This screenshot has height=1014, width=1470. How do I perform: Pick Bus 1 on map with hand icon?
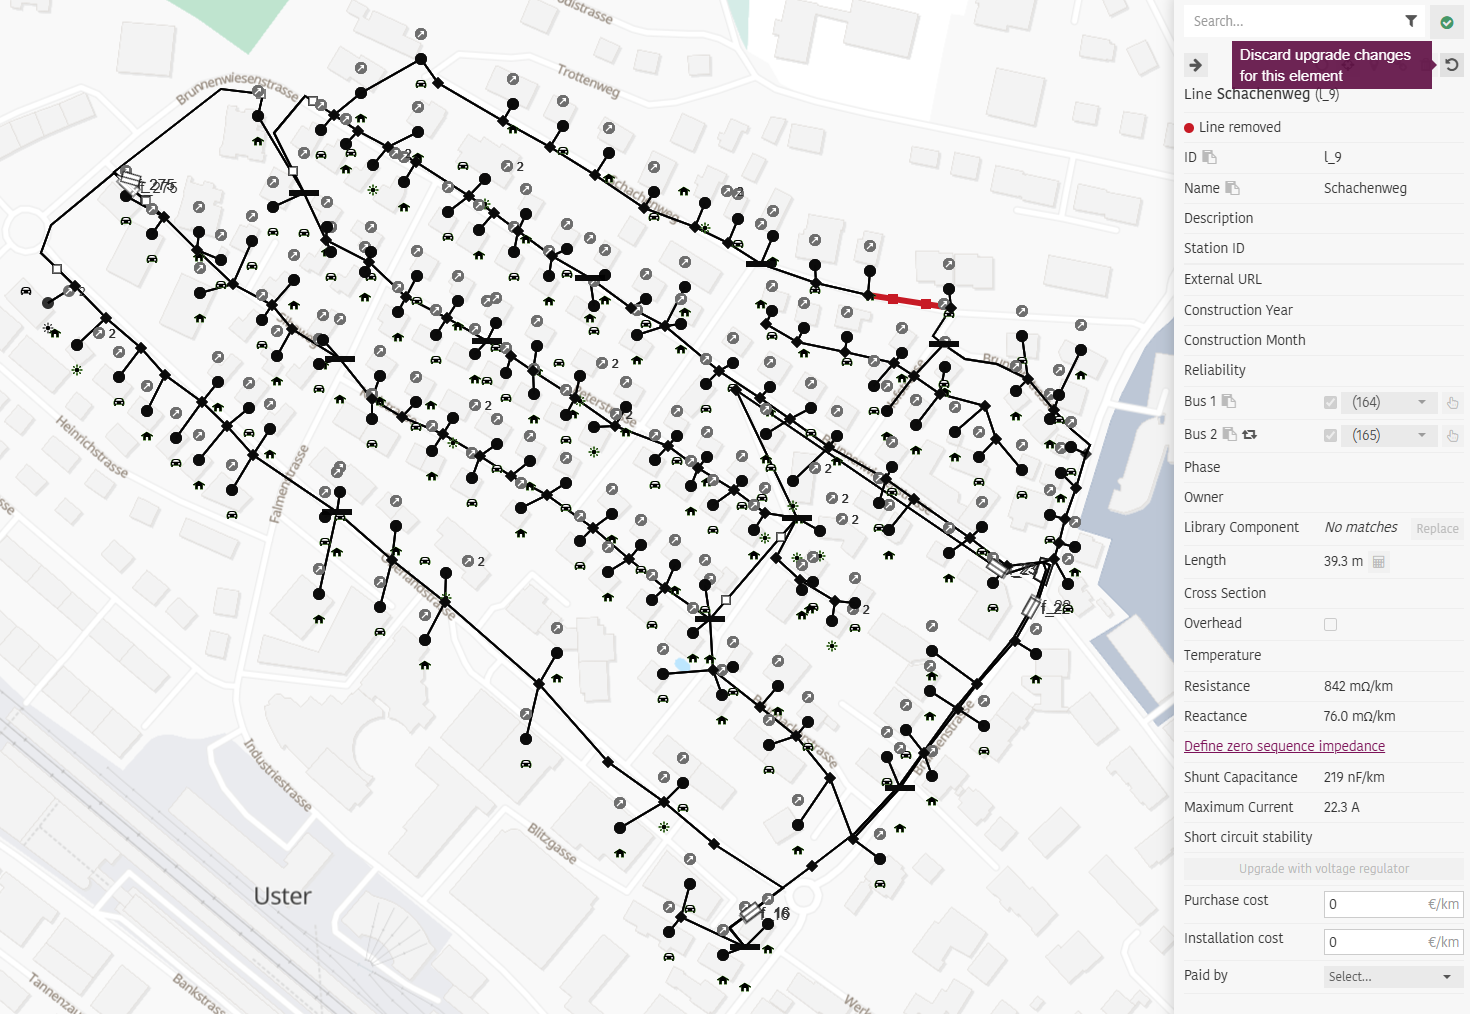click(x=1452, y=403)
